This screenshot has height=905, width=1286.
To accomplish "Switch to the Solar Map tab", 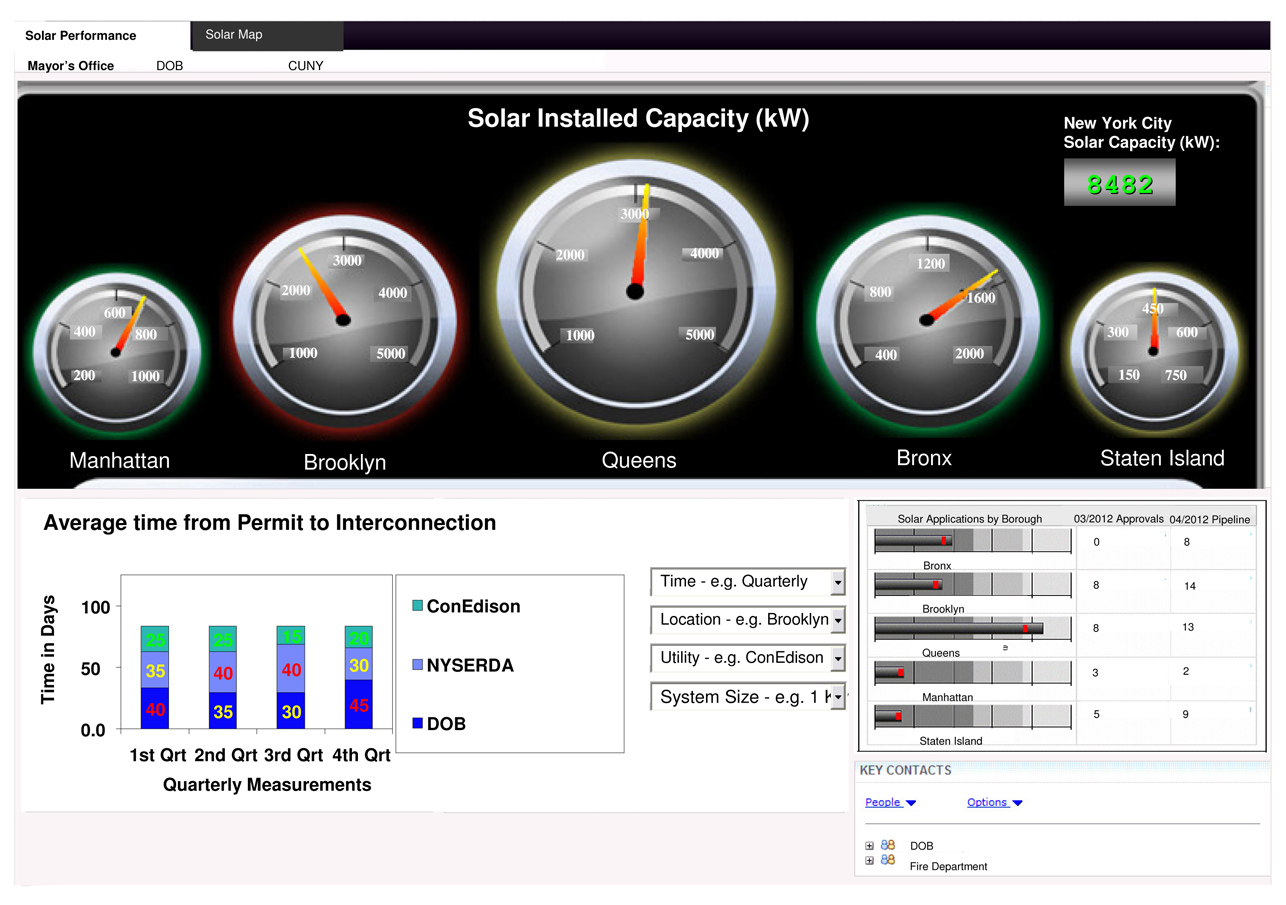I will pyautogui.click(x=234, y=34).
